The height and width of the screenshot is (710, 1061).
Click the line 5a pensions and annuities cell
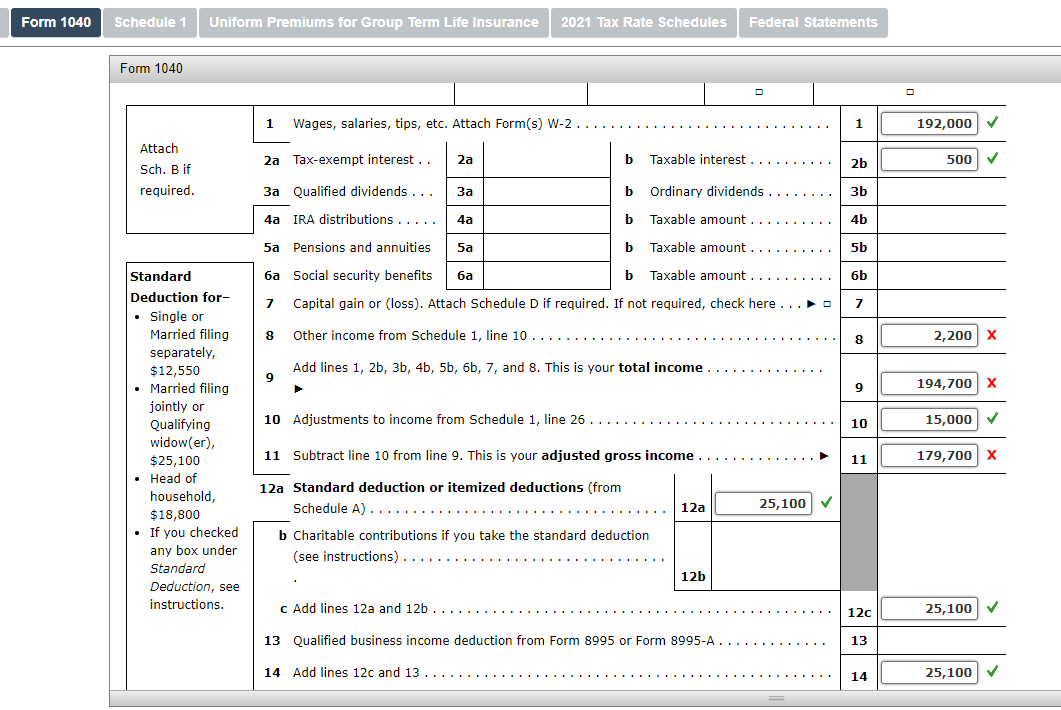pos(547,248)
